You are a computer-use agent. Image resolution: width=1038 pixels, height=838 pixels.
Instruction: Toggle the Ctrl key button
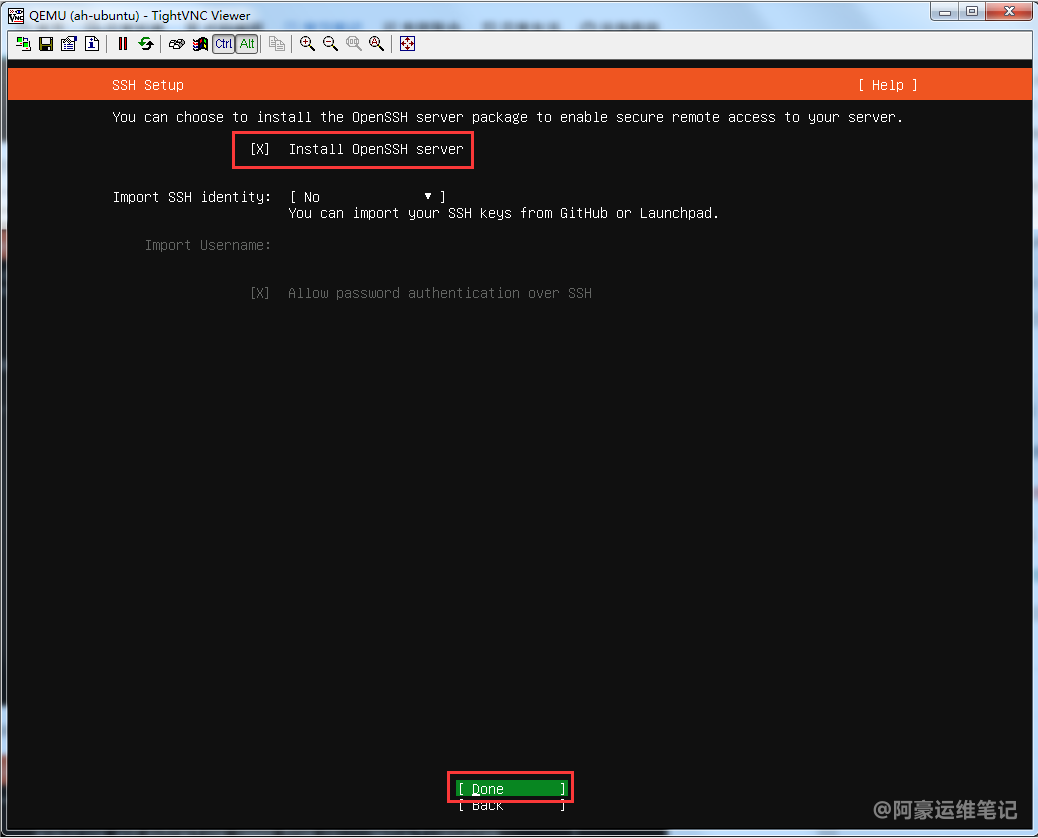coord(224,44)
